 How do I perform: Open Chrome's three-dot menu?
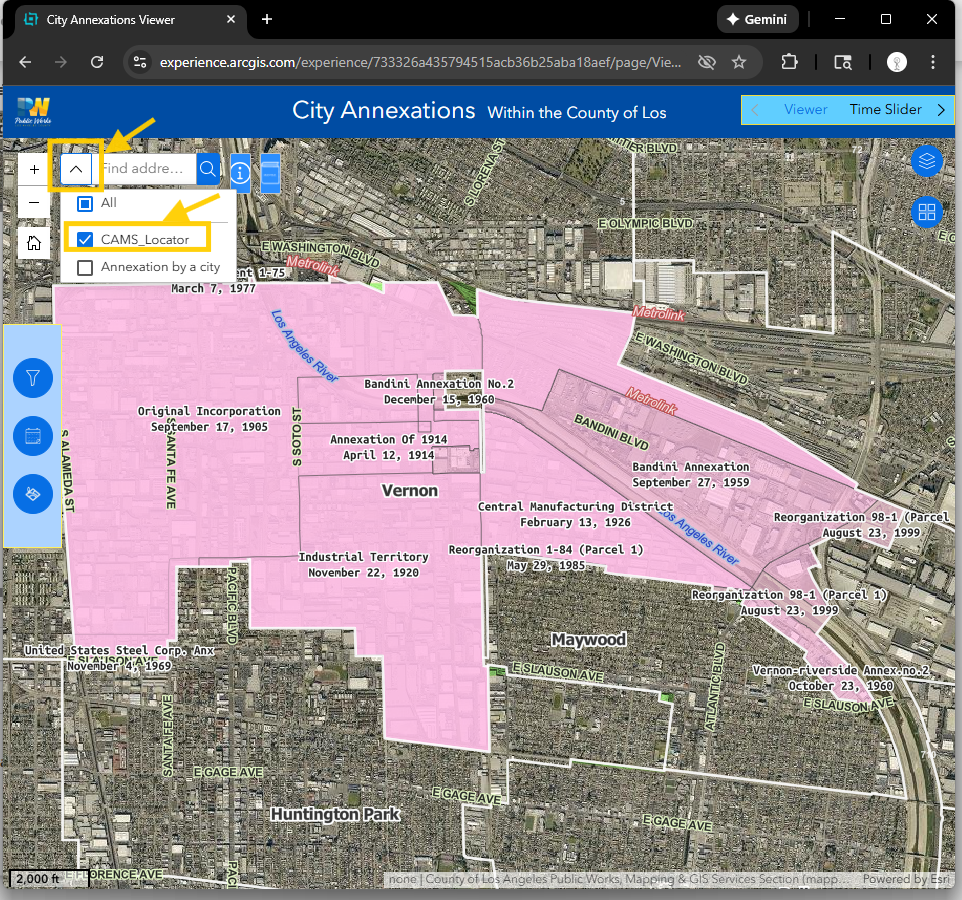click(x=933, y=62)
